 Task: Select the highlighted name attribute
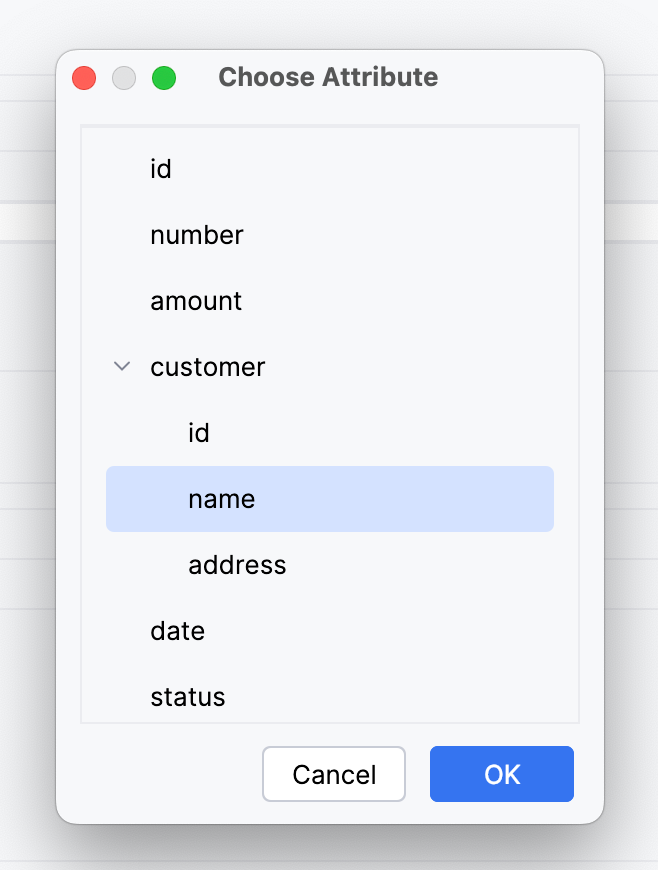222,500
